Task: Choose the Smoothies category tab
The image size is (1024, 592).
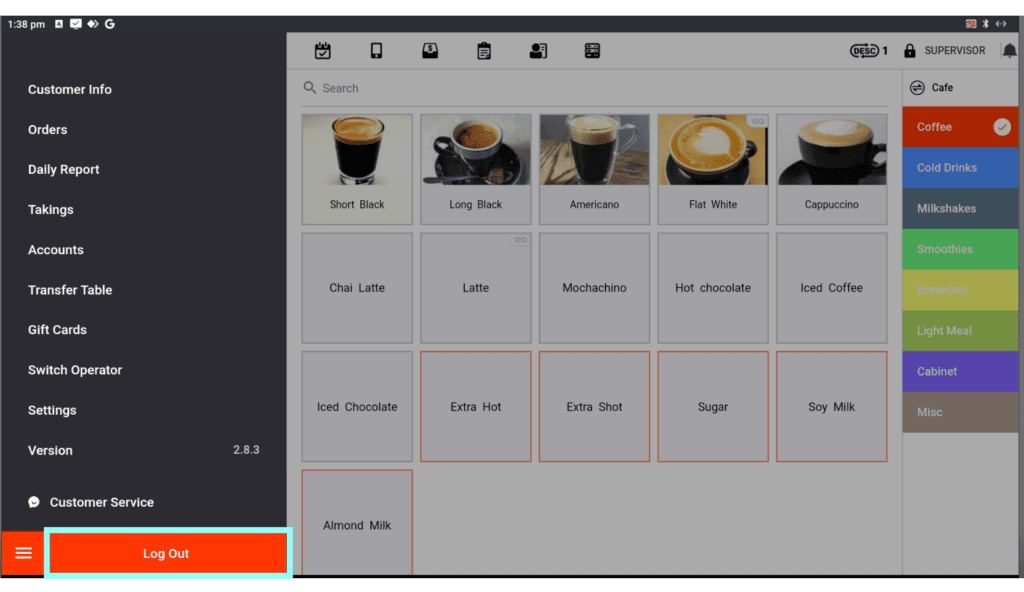Action: point(960,249)
